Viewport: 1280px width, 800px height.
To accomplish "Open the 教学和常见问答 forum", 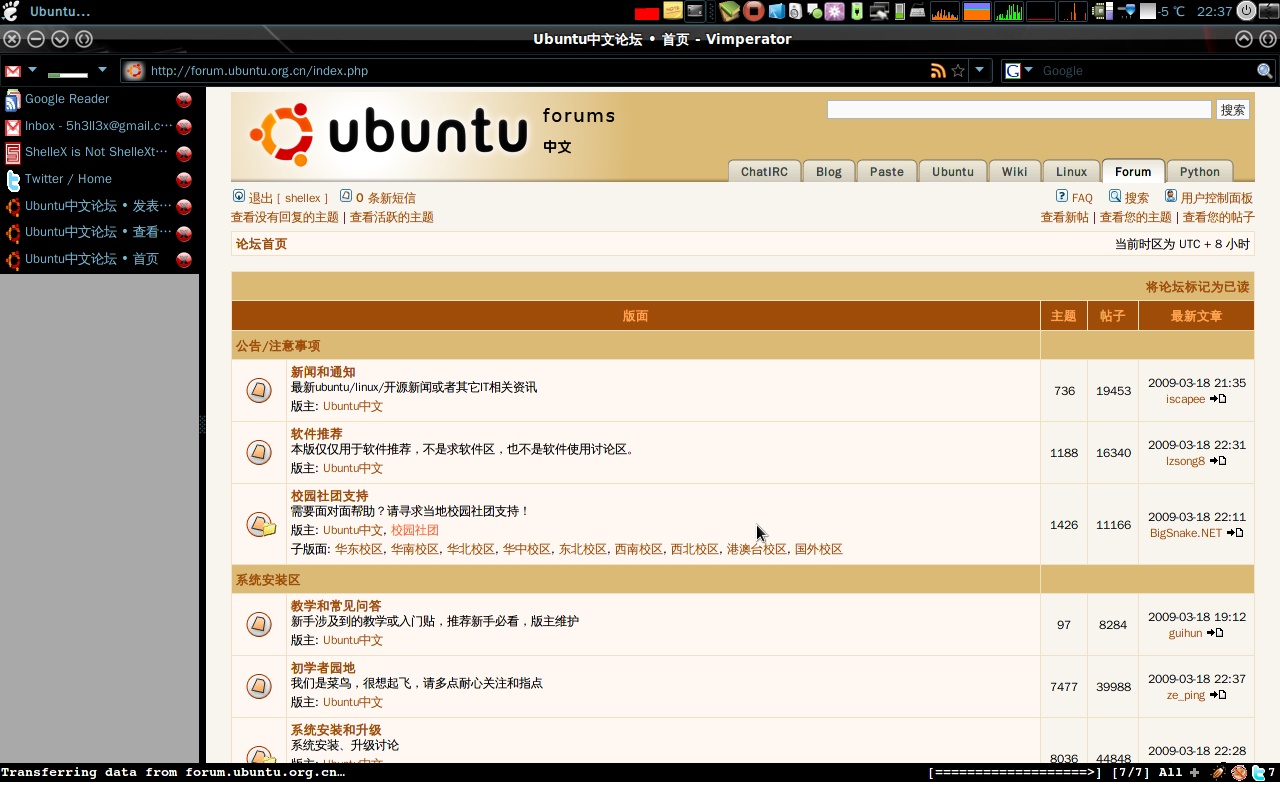I will click(336, 606).
